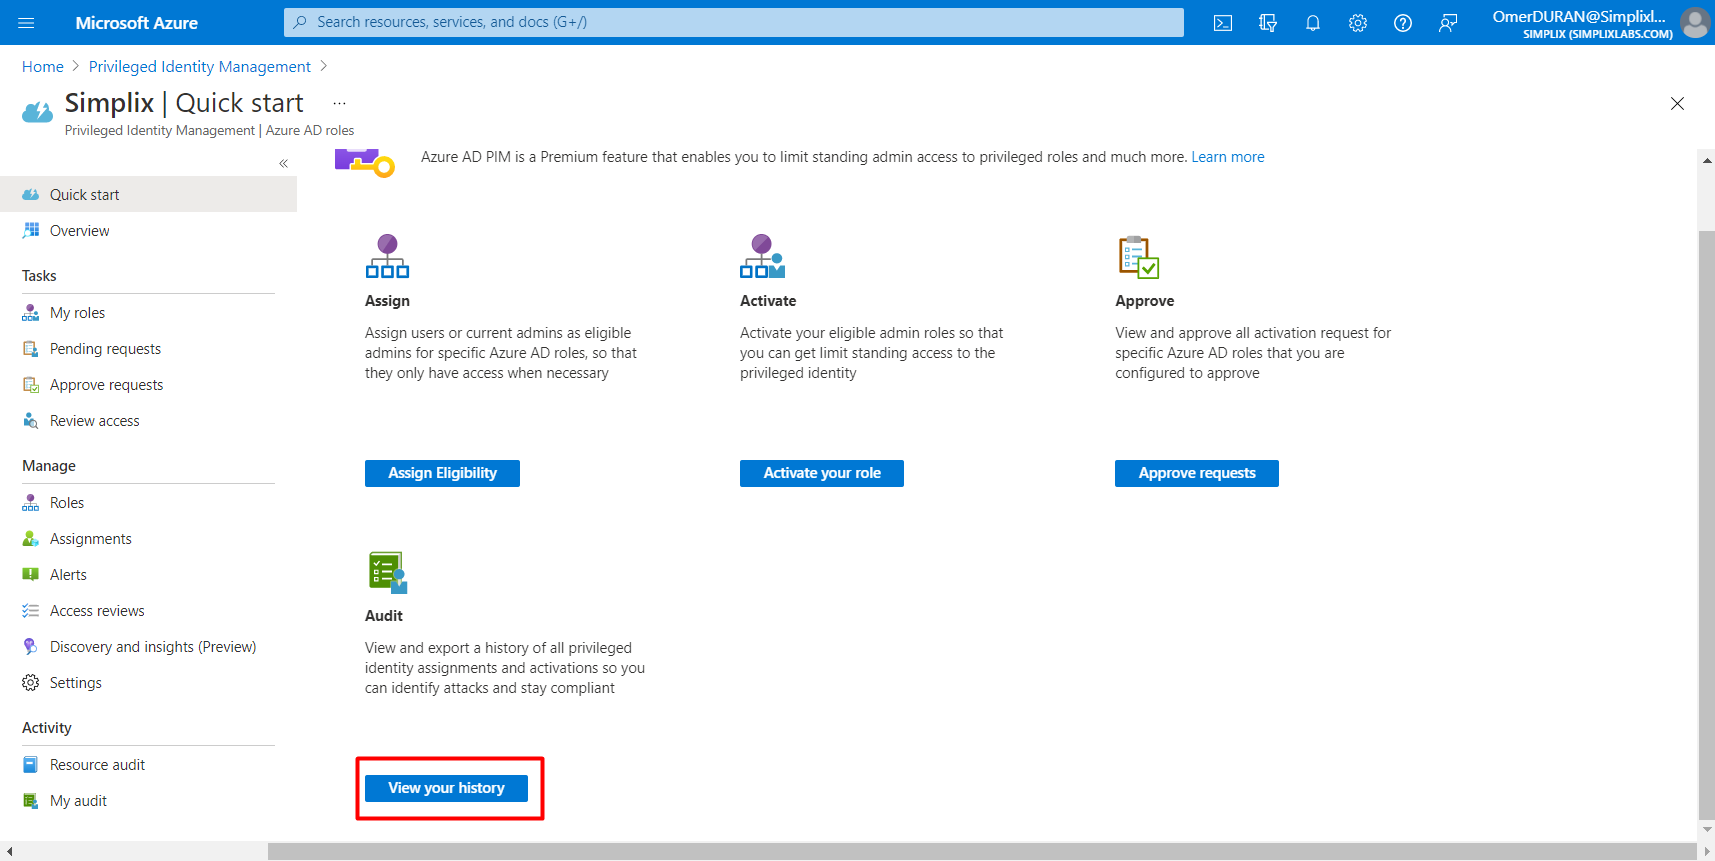Click the Microsoft Azure logo text

tap(137, 23)
